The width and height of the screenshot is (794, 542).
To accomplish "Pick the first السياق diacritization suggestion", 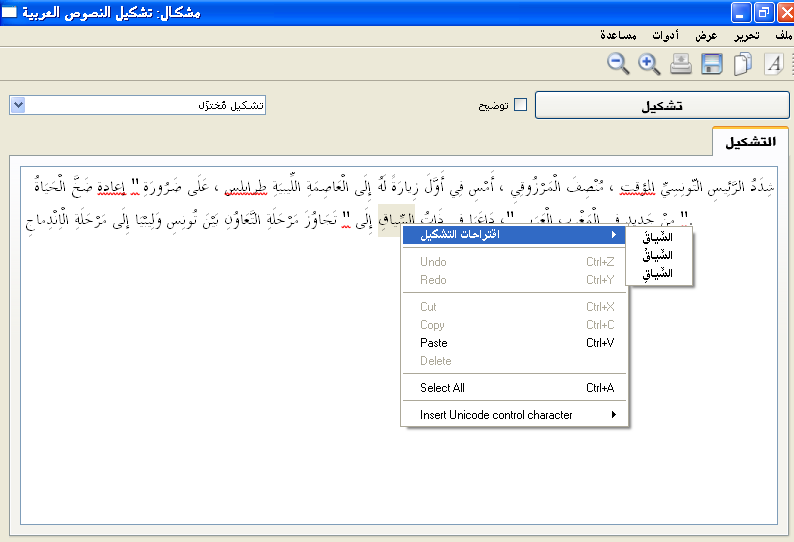I will click(658, 238).
